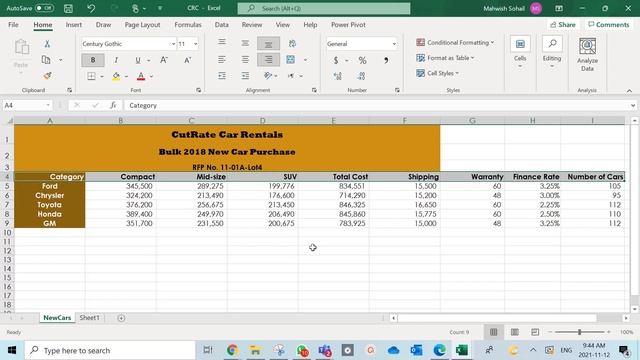Switch to the Data tab

click(x=222, y=25)
